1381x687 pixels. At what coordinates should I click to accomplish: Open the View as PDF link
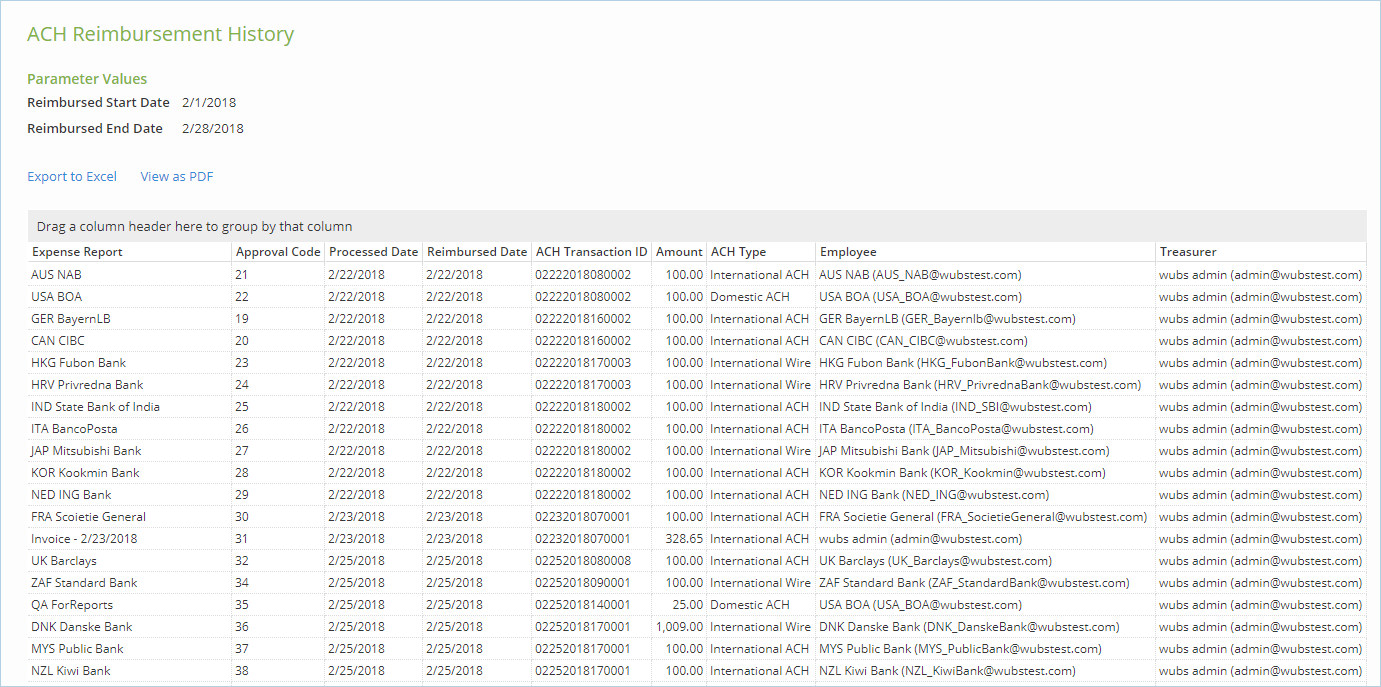[x=177, y=177]
